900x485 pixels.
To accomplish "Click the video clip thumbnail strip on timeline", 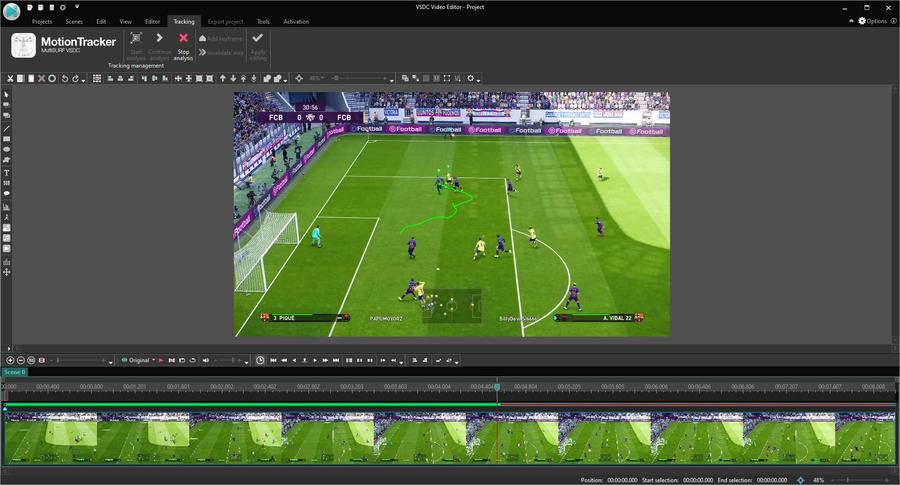I will point(449,439).
